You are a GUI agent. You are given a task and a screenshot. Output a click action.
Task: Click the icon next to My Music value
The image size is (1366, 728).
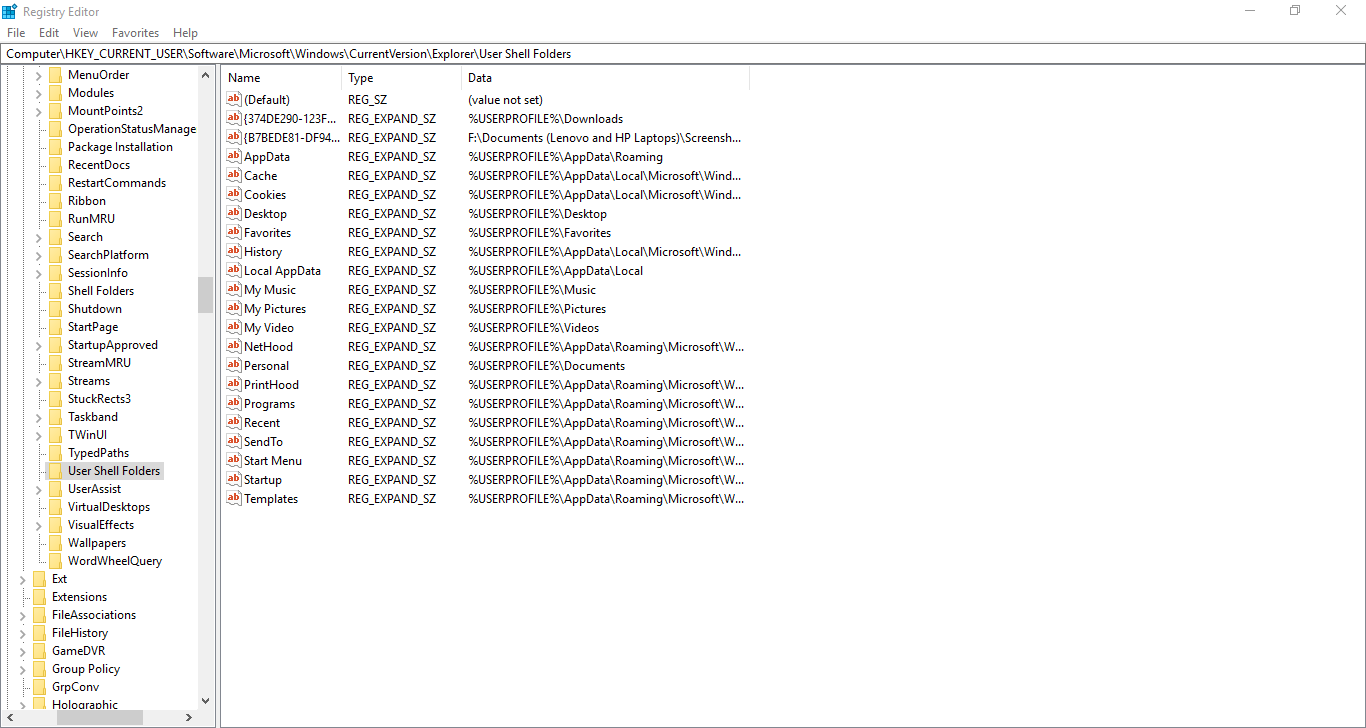tap(234, 289)
